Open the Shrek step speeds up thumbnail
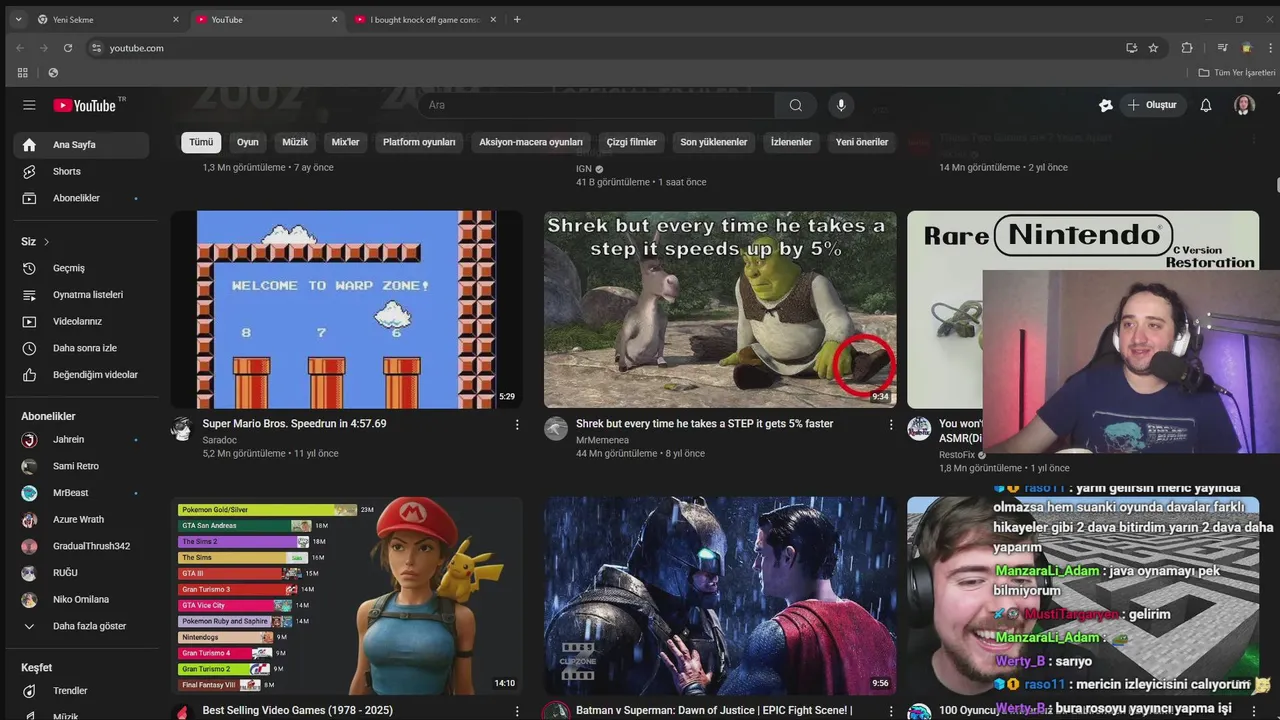The height and width of the screenshot is (720, 1280). point(720,309)
